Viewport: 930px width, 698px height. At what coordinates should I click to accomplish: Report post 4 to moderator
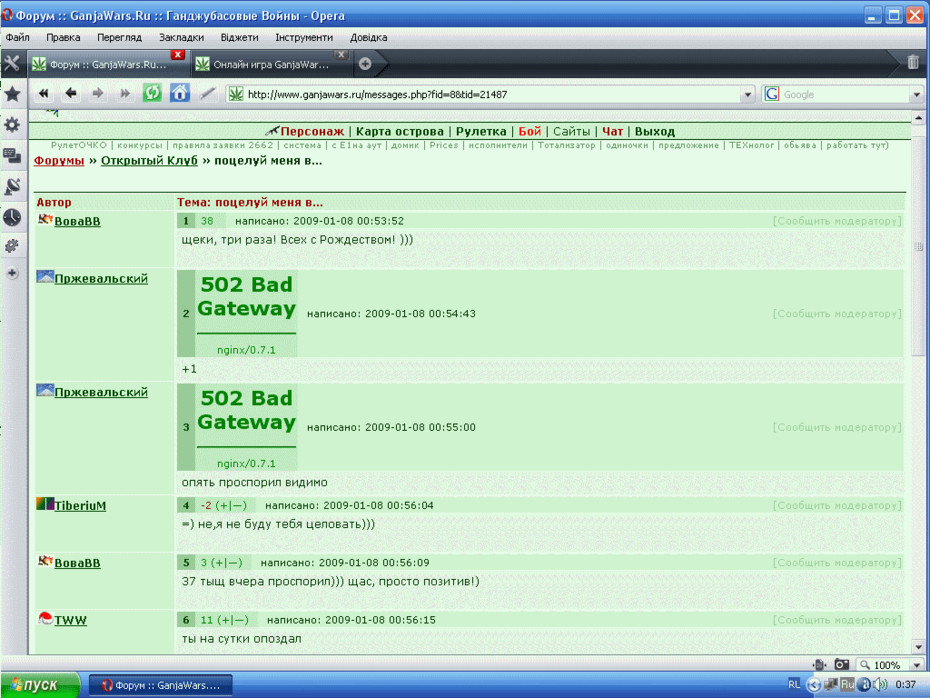click(837, 505)
